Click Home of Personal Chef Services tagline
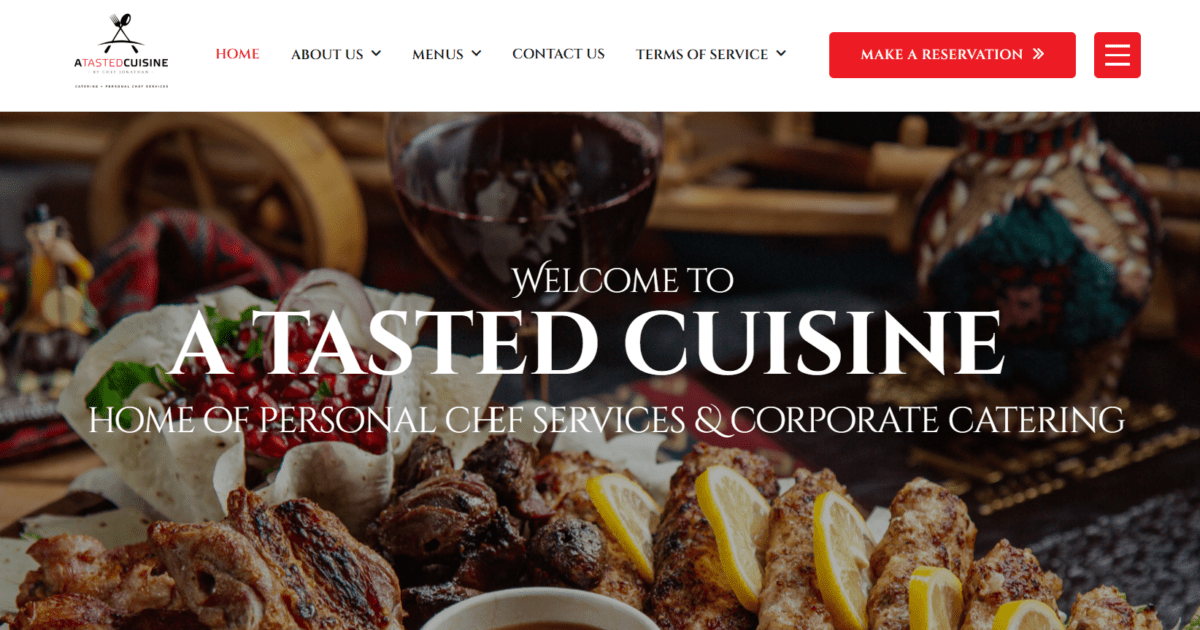1200x630 pixels. [606, 420]
